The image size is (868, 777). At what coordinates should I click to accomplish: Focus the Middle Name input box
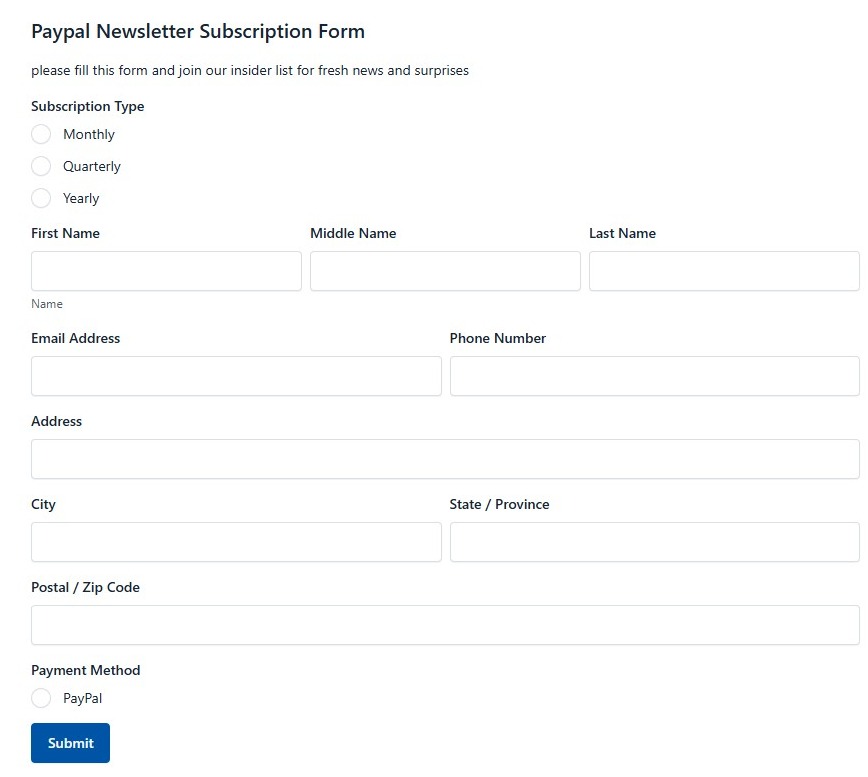pyautogui.click(x=445, y=271)
